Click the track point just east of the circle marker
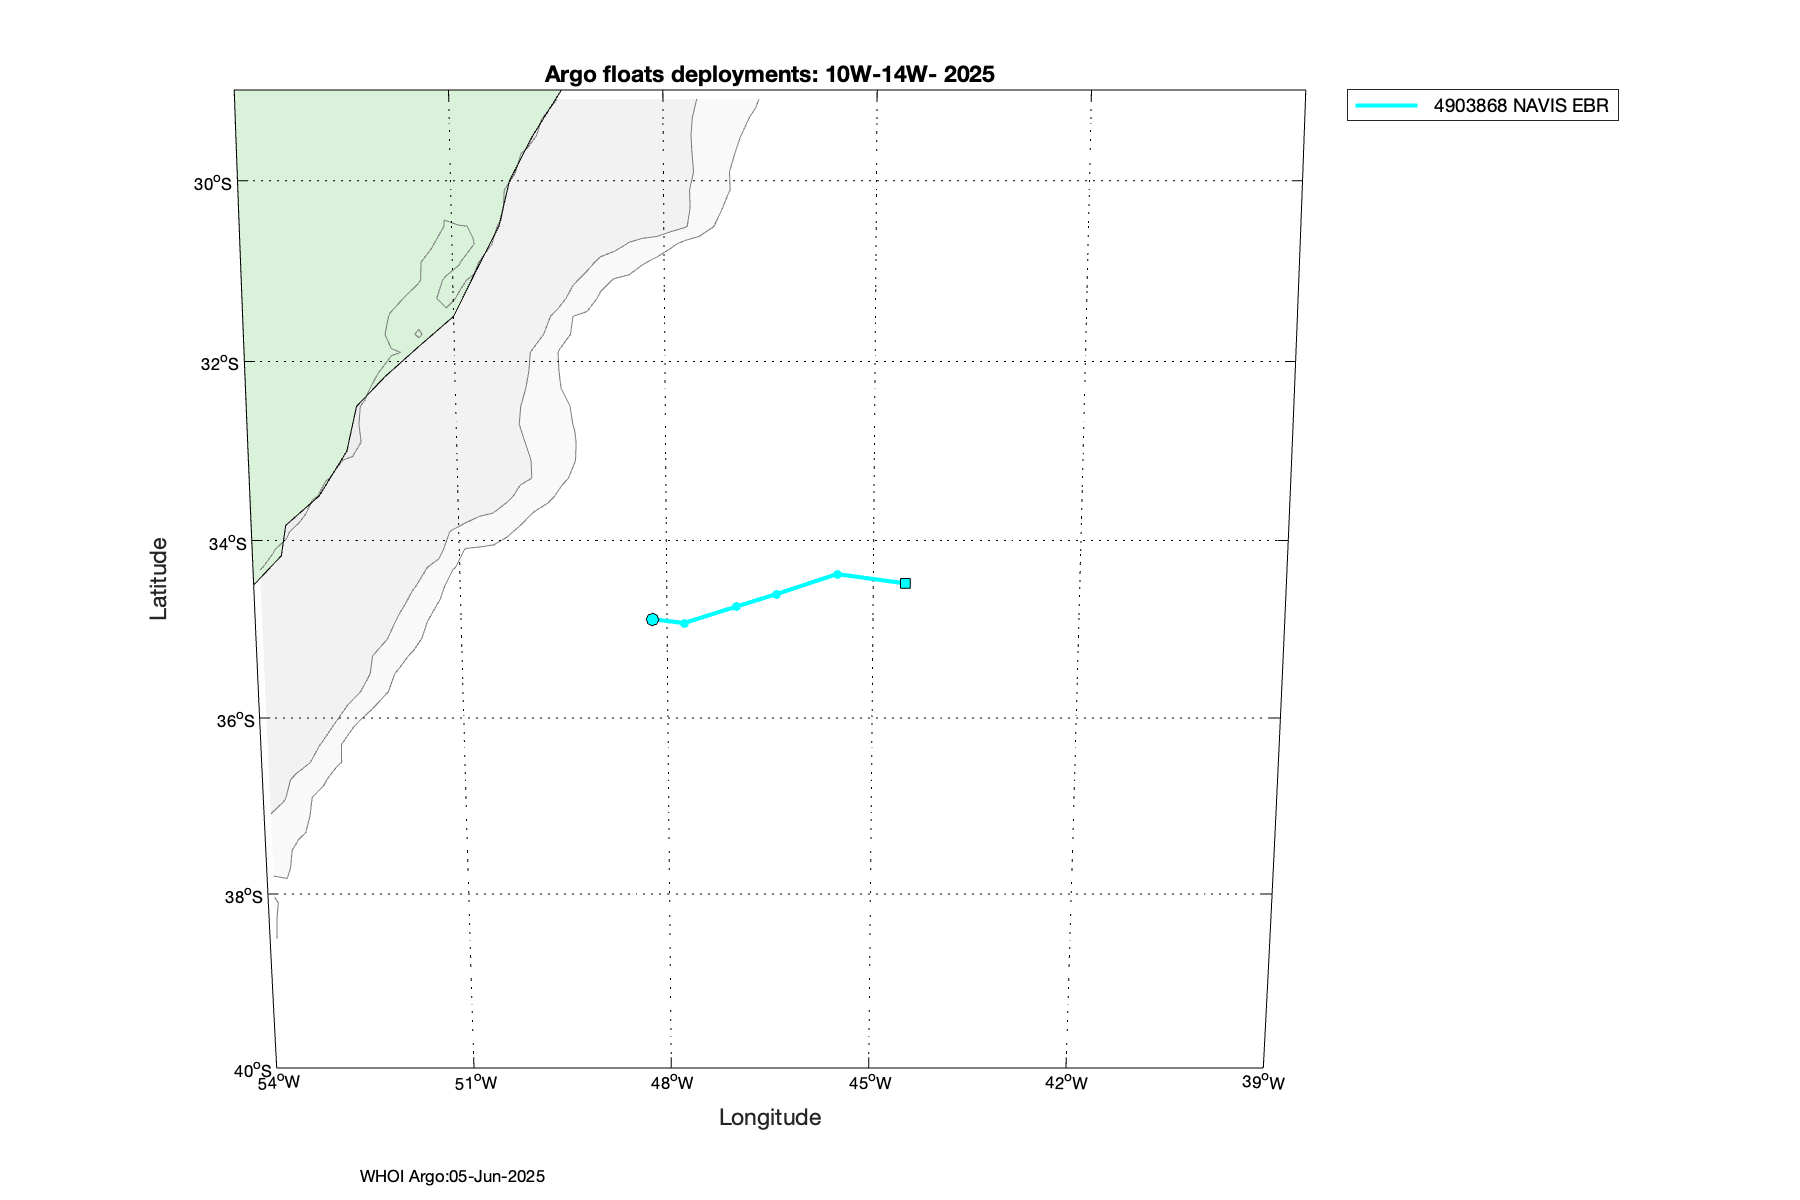The height and width of the screenshot is (1200, 1800). point(684,623)
